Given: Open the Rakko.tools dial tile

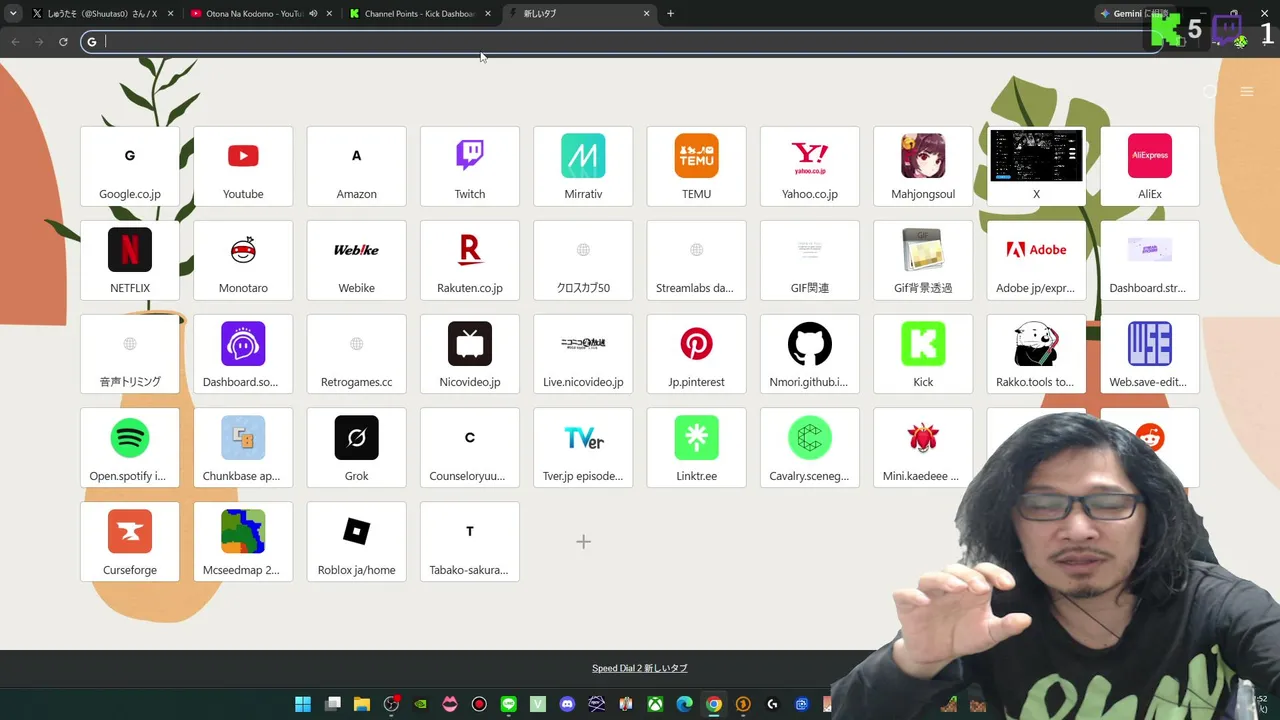Looking at the screenshot, I should 1036,354.
